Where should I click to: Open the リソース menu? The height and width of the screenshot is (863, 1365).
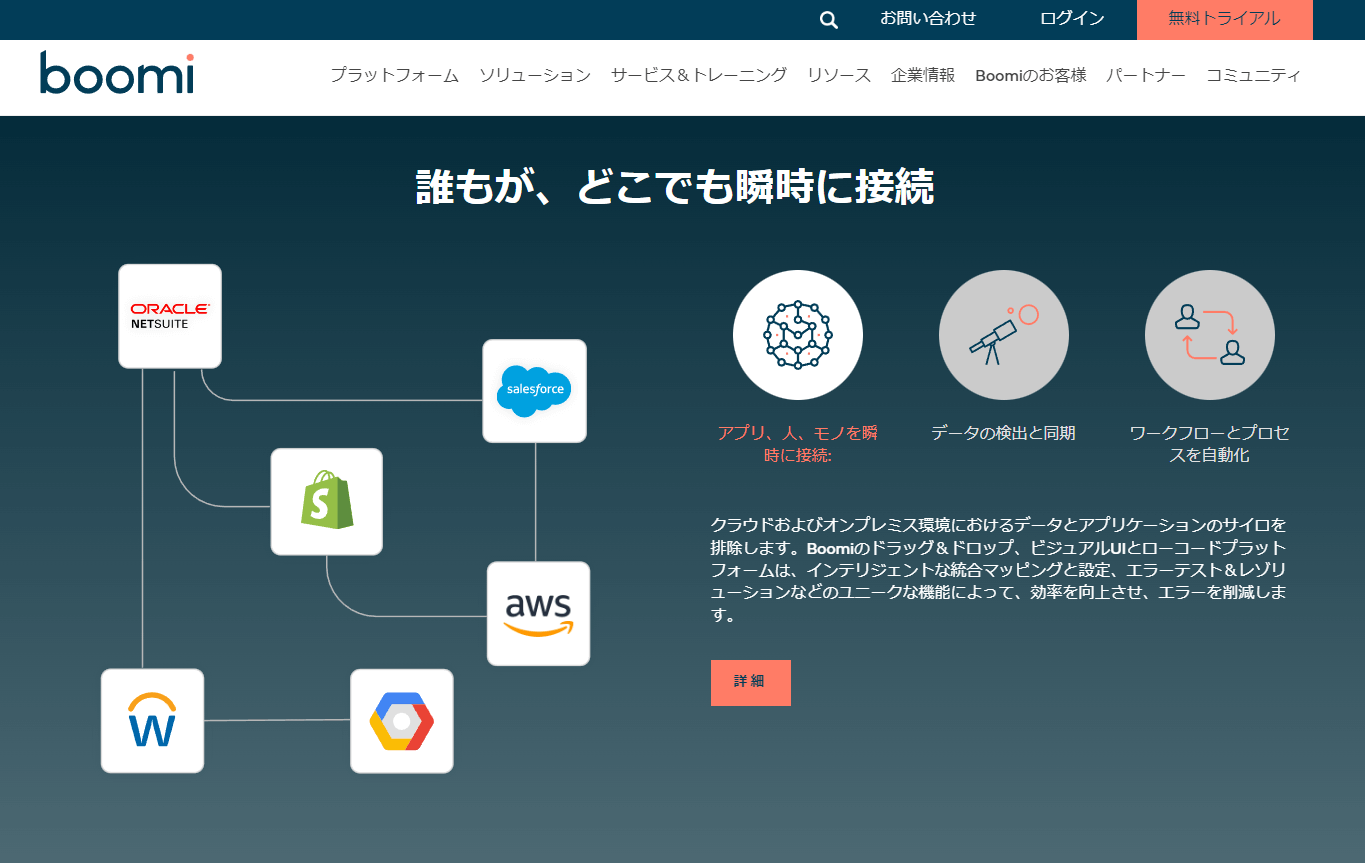click(839, 75)
